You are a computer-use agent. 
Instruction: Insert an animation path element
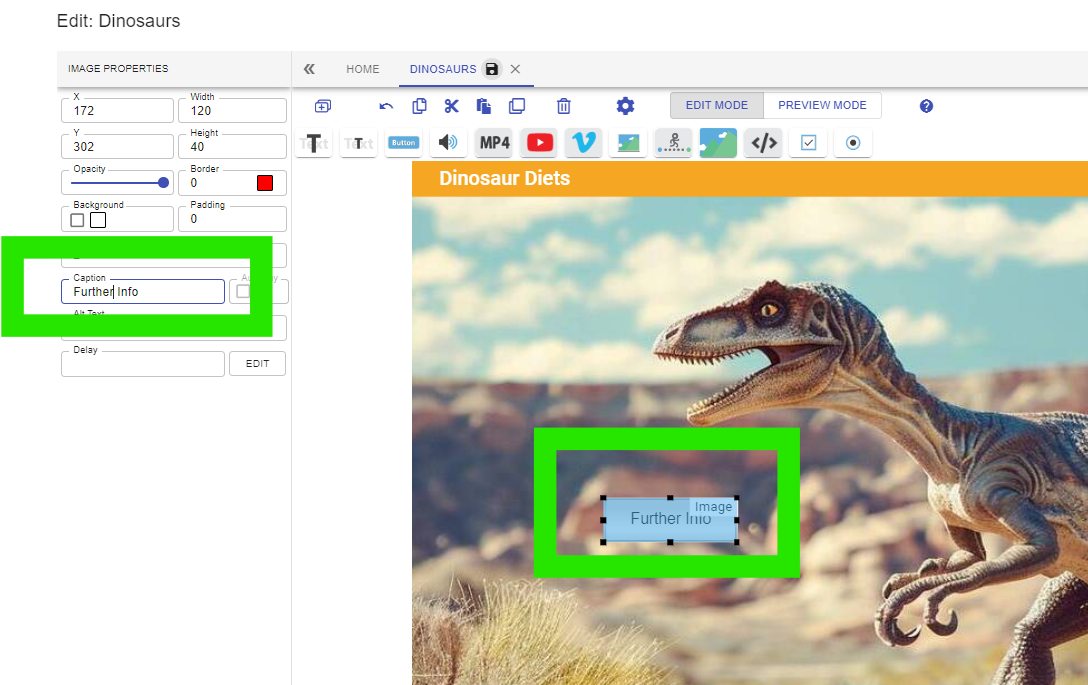click(673, 143)
